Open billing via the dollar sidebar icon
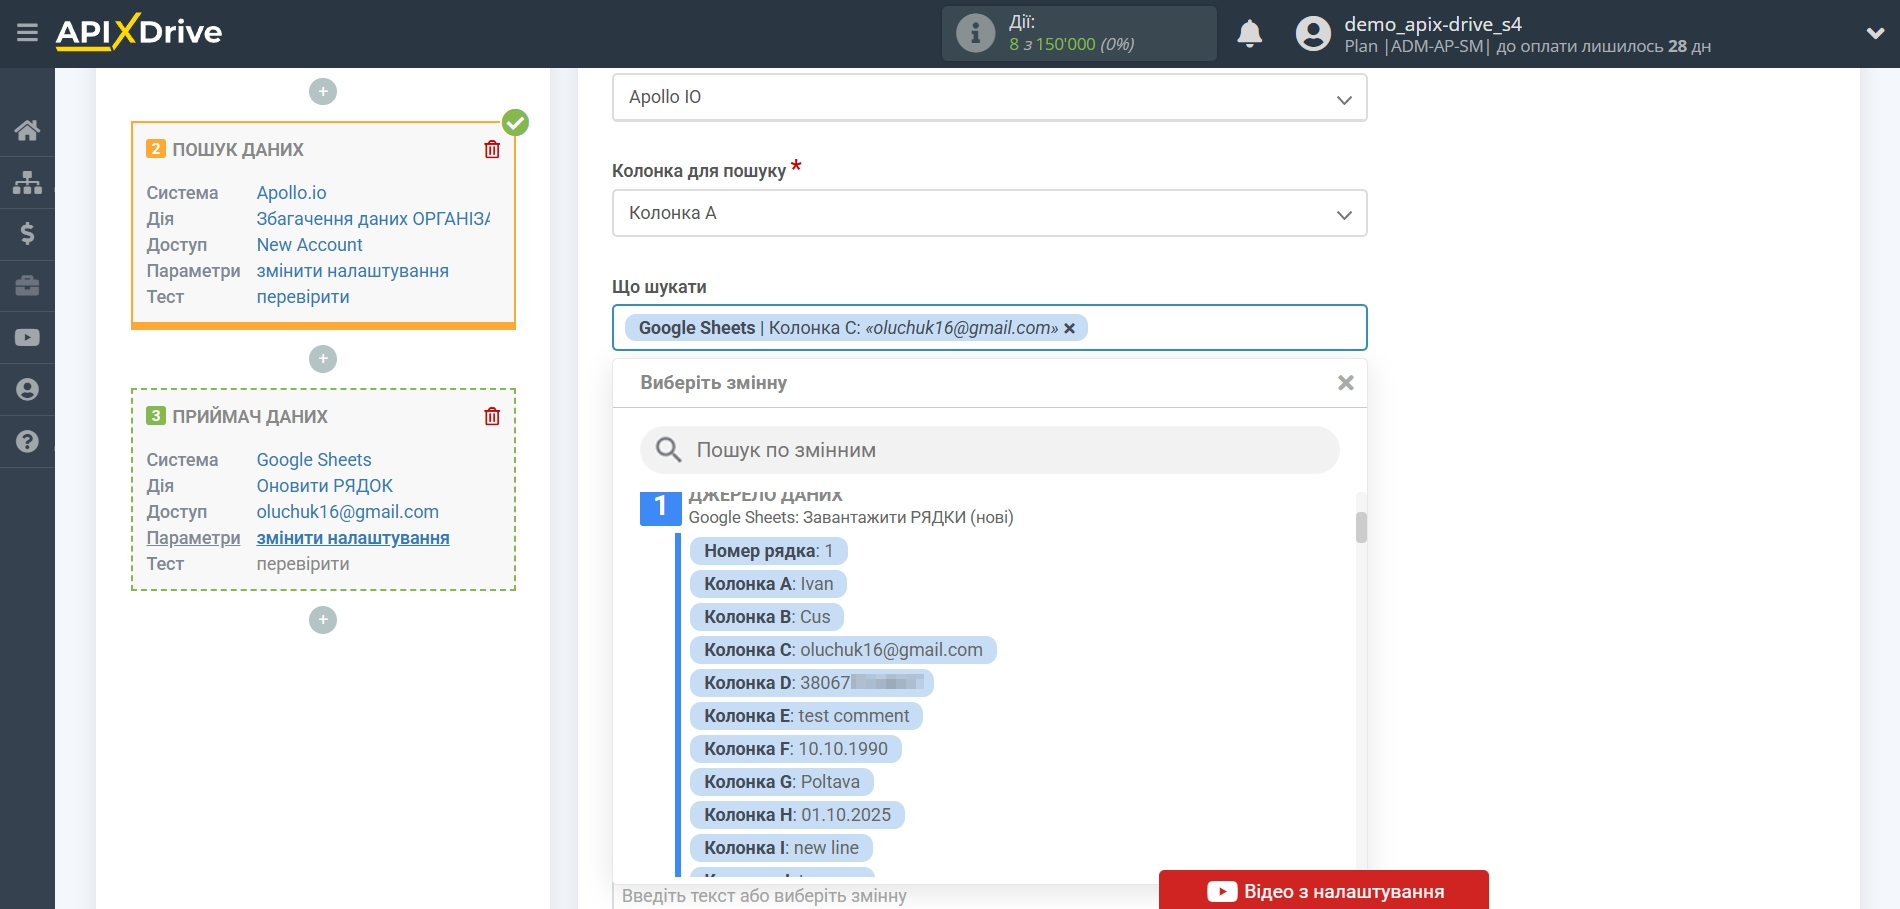 (x=27, y=234)
